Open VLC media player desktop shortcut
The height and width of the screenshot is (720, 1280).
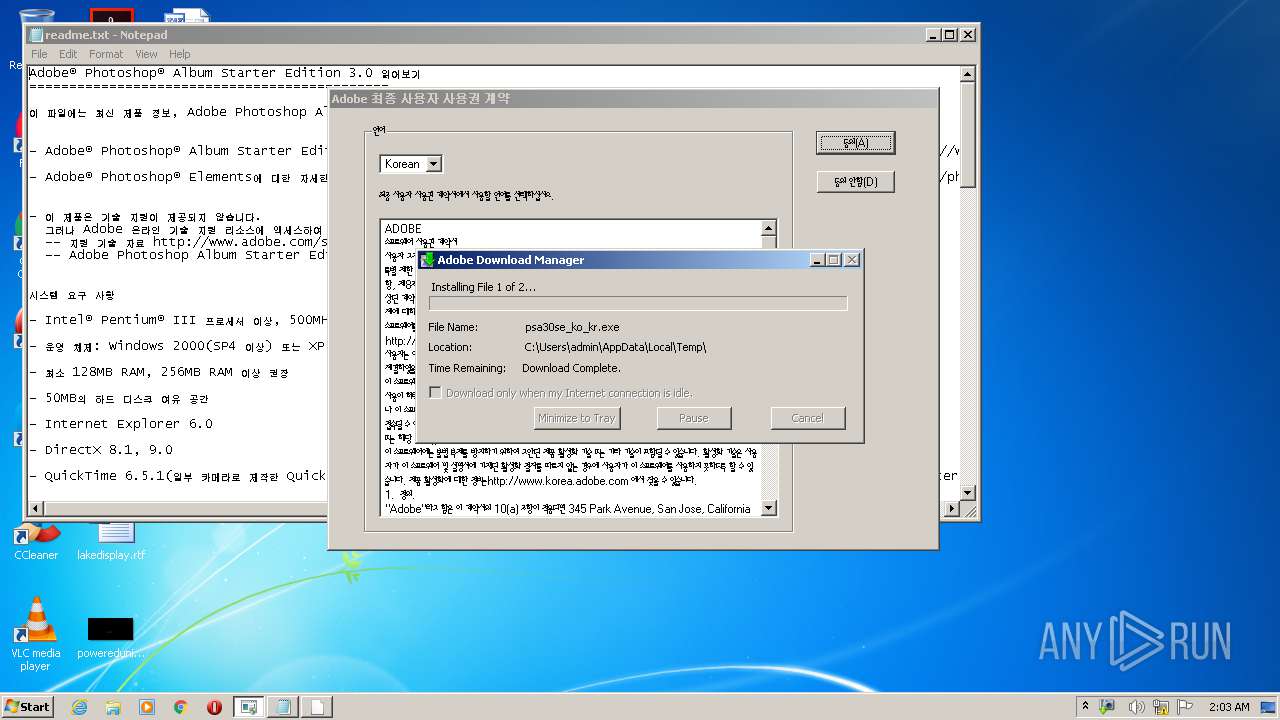[x=36, y=634]
